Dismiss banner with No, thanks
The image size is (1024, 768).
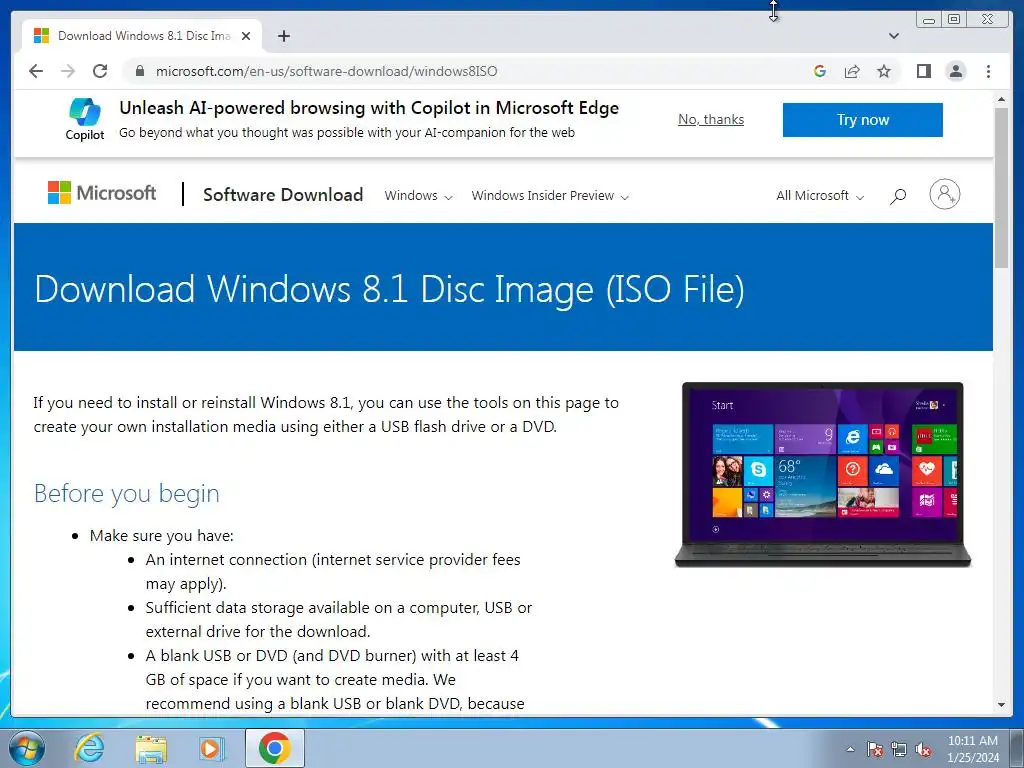click(x=711, y=120)
